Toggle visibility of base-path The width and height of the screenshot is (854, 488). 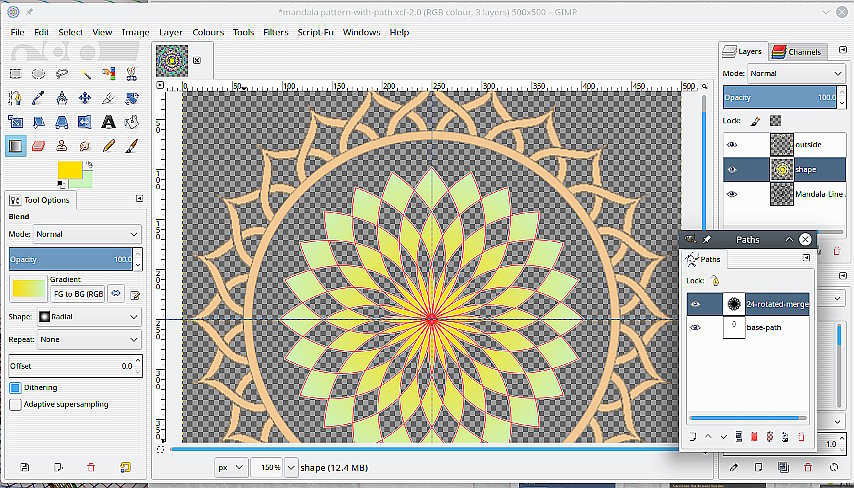coord(695,327)
